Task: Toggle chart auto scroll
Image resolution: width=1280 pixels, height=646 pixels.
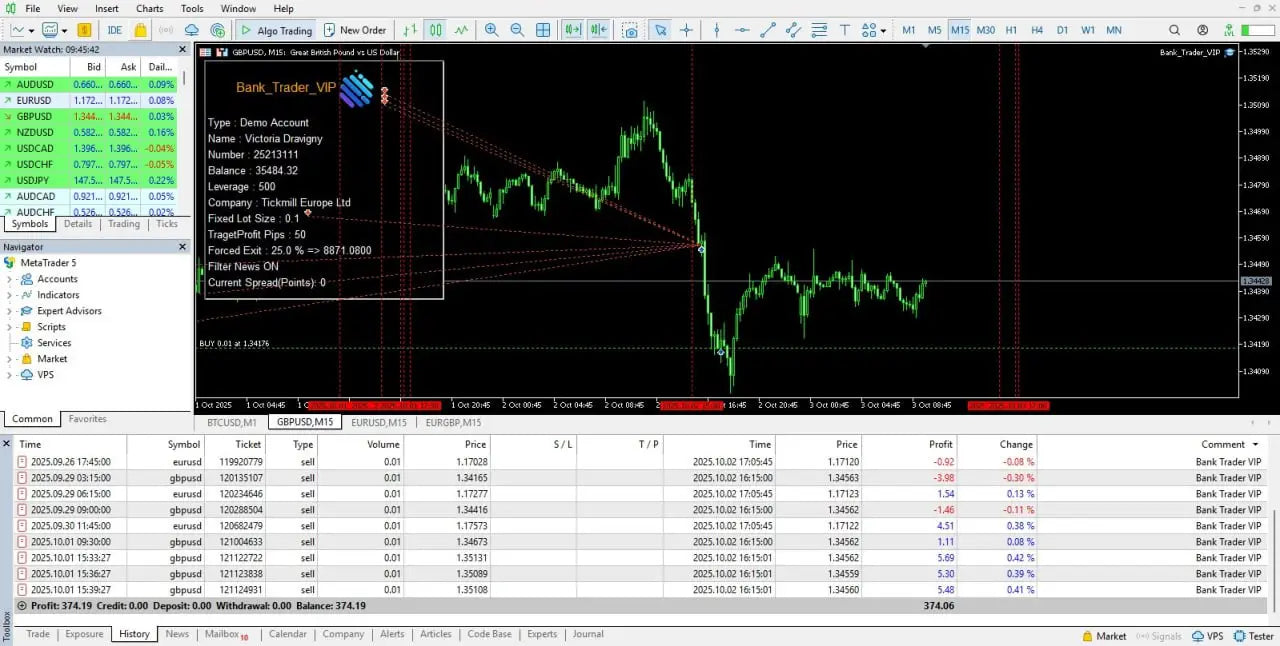Action: click(572, 30)
